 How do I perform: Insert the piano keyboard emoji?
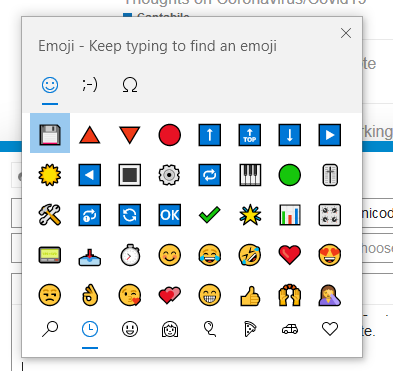coord(250,175)
